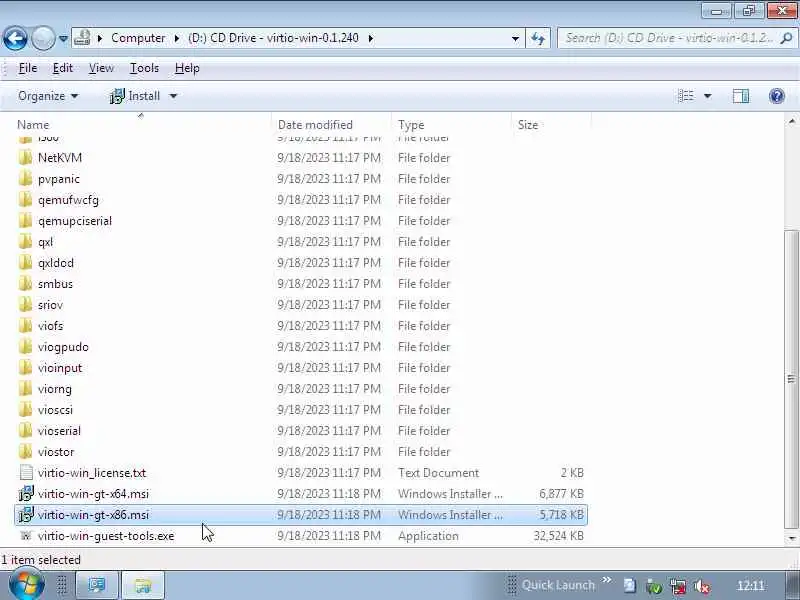Click the scrollbar down arrow
The width and height of the screenshot is (800, 600).
click(791, 538)
